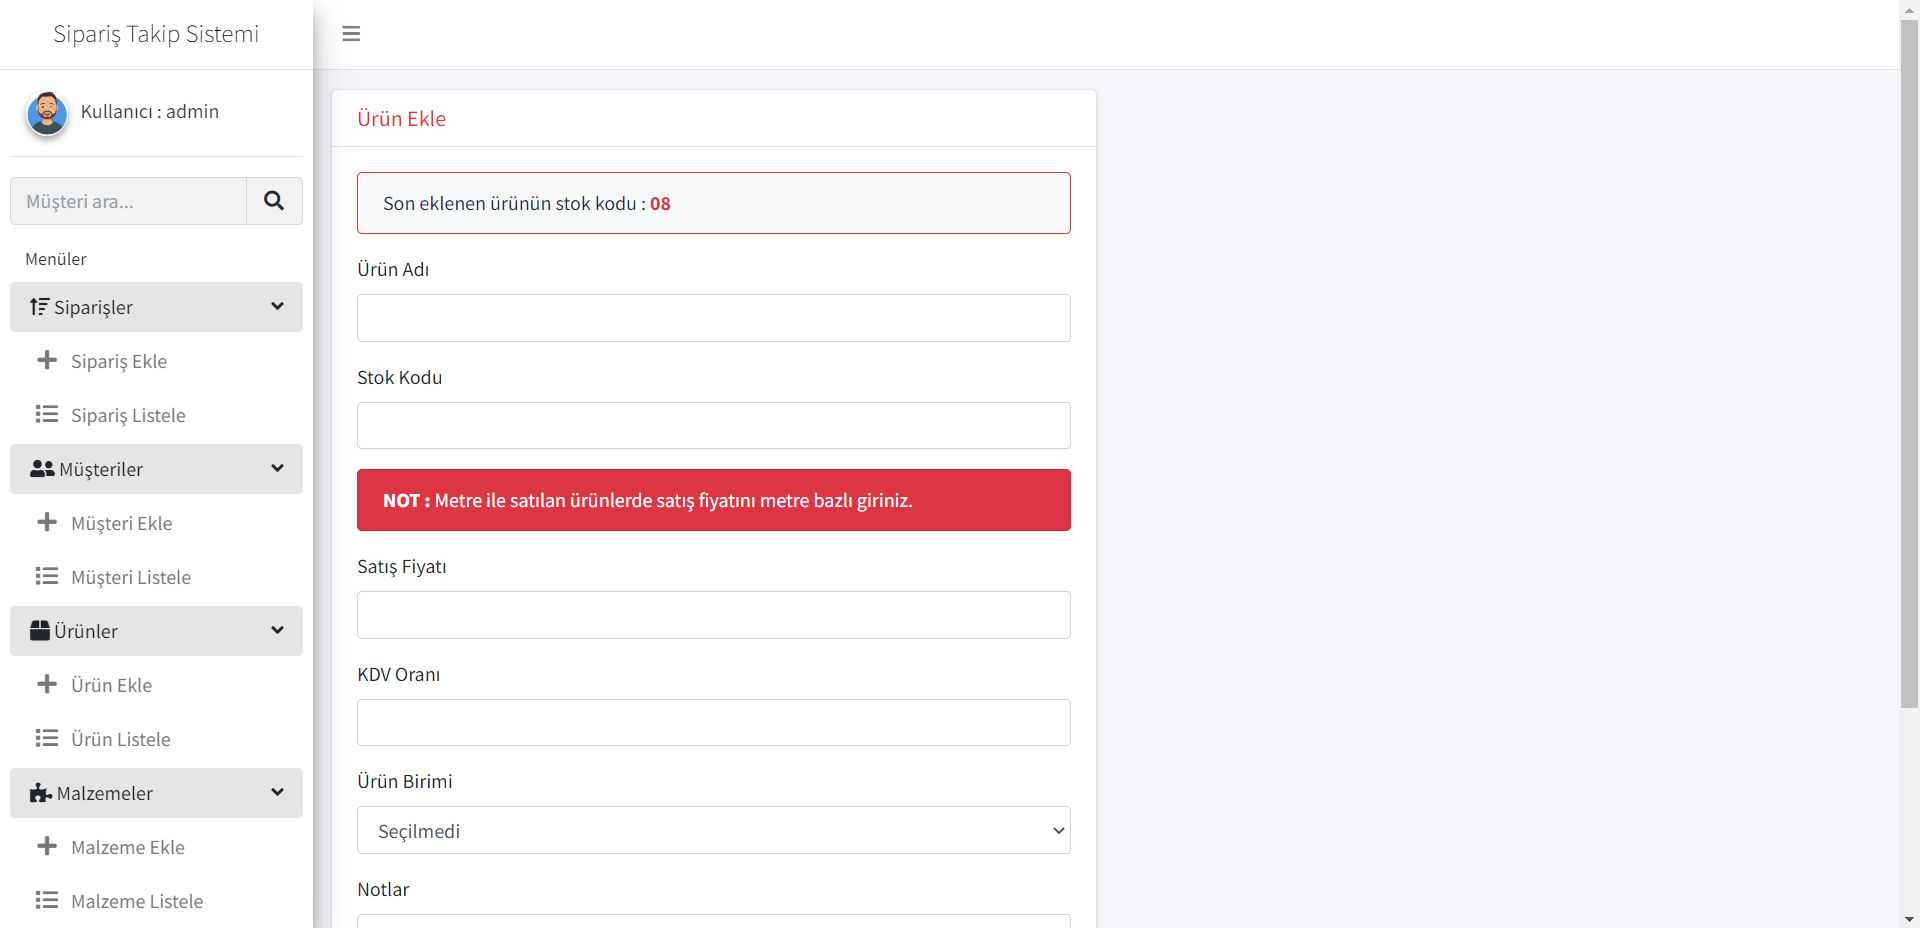Click the hamburger menu toggle icon

[351, 34]
